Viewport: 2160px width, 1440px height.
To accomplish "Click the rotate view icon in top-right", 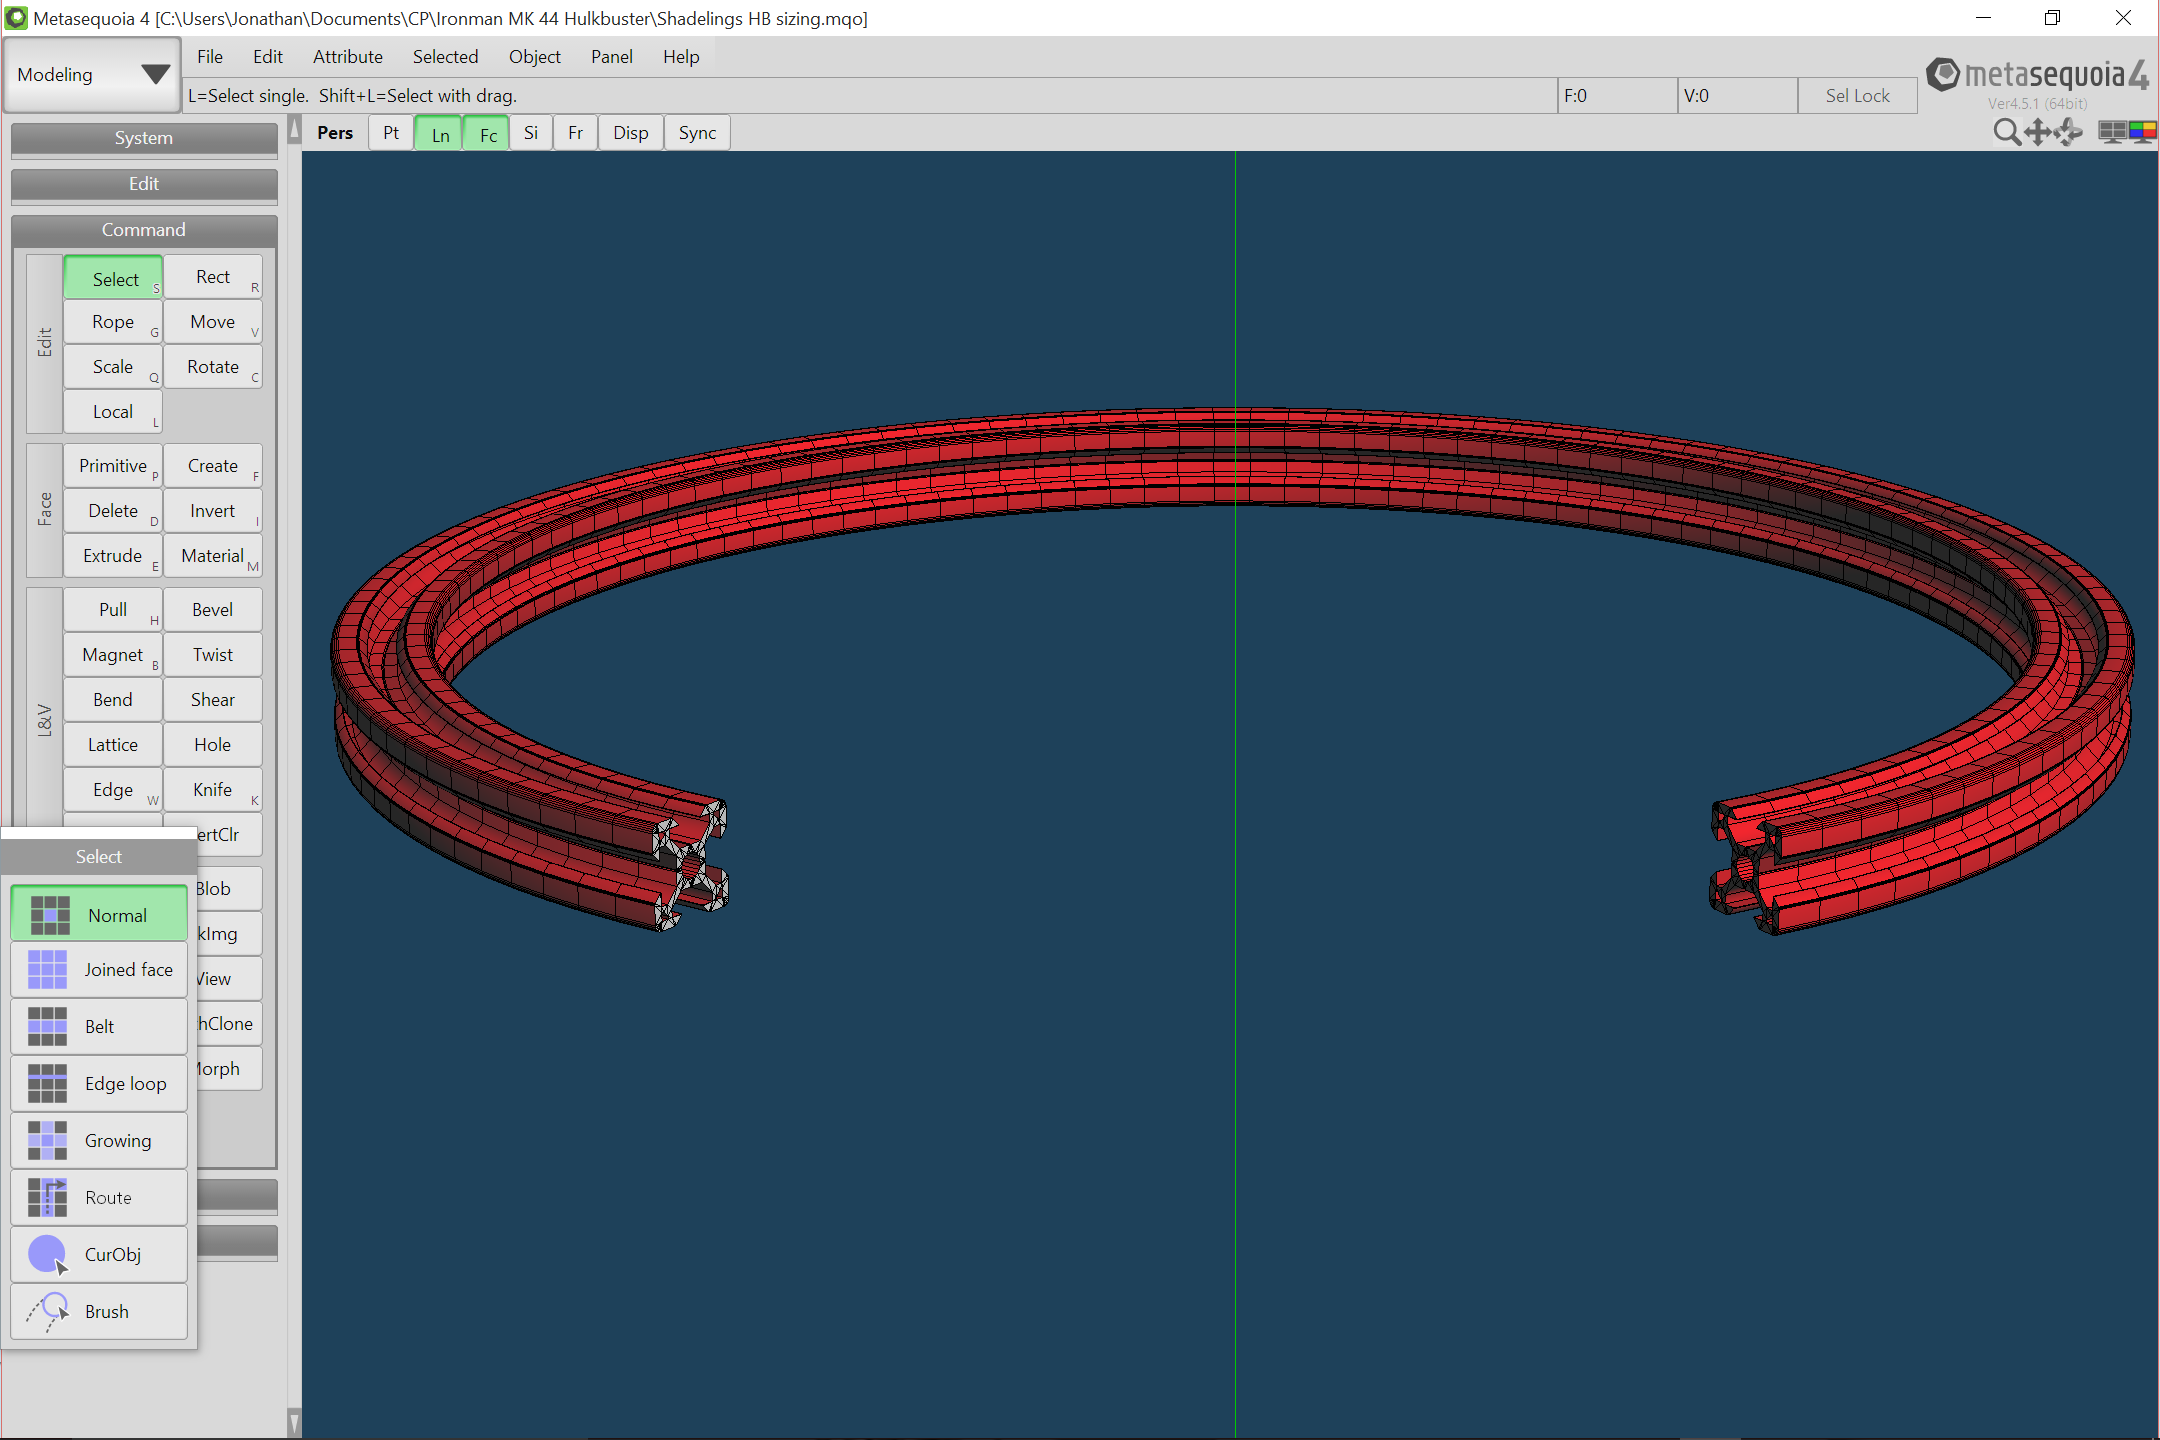I will click(x=2069, y=132).
